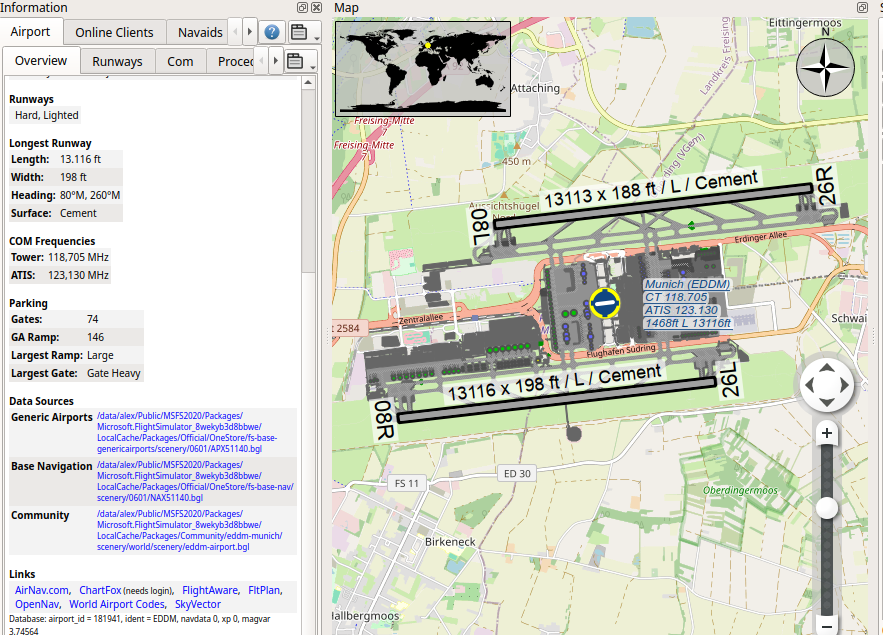Open the OpenNav link
Viewport: 883px width, 635px height.
[37, 604]
